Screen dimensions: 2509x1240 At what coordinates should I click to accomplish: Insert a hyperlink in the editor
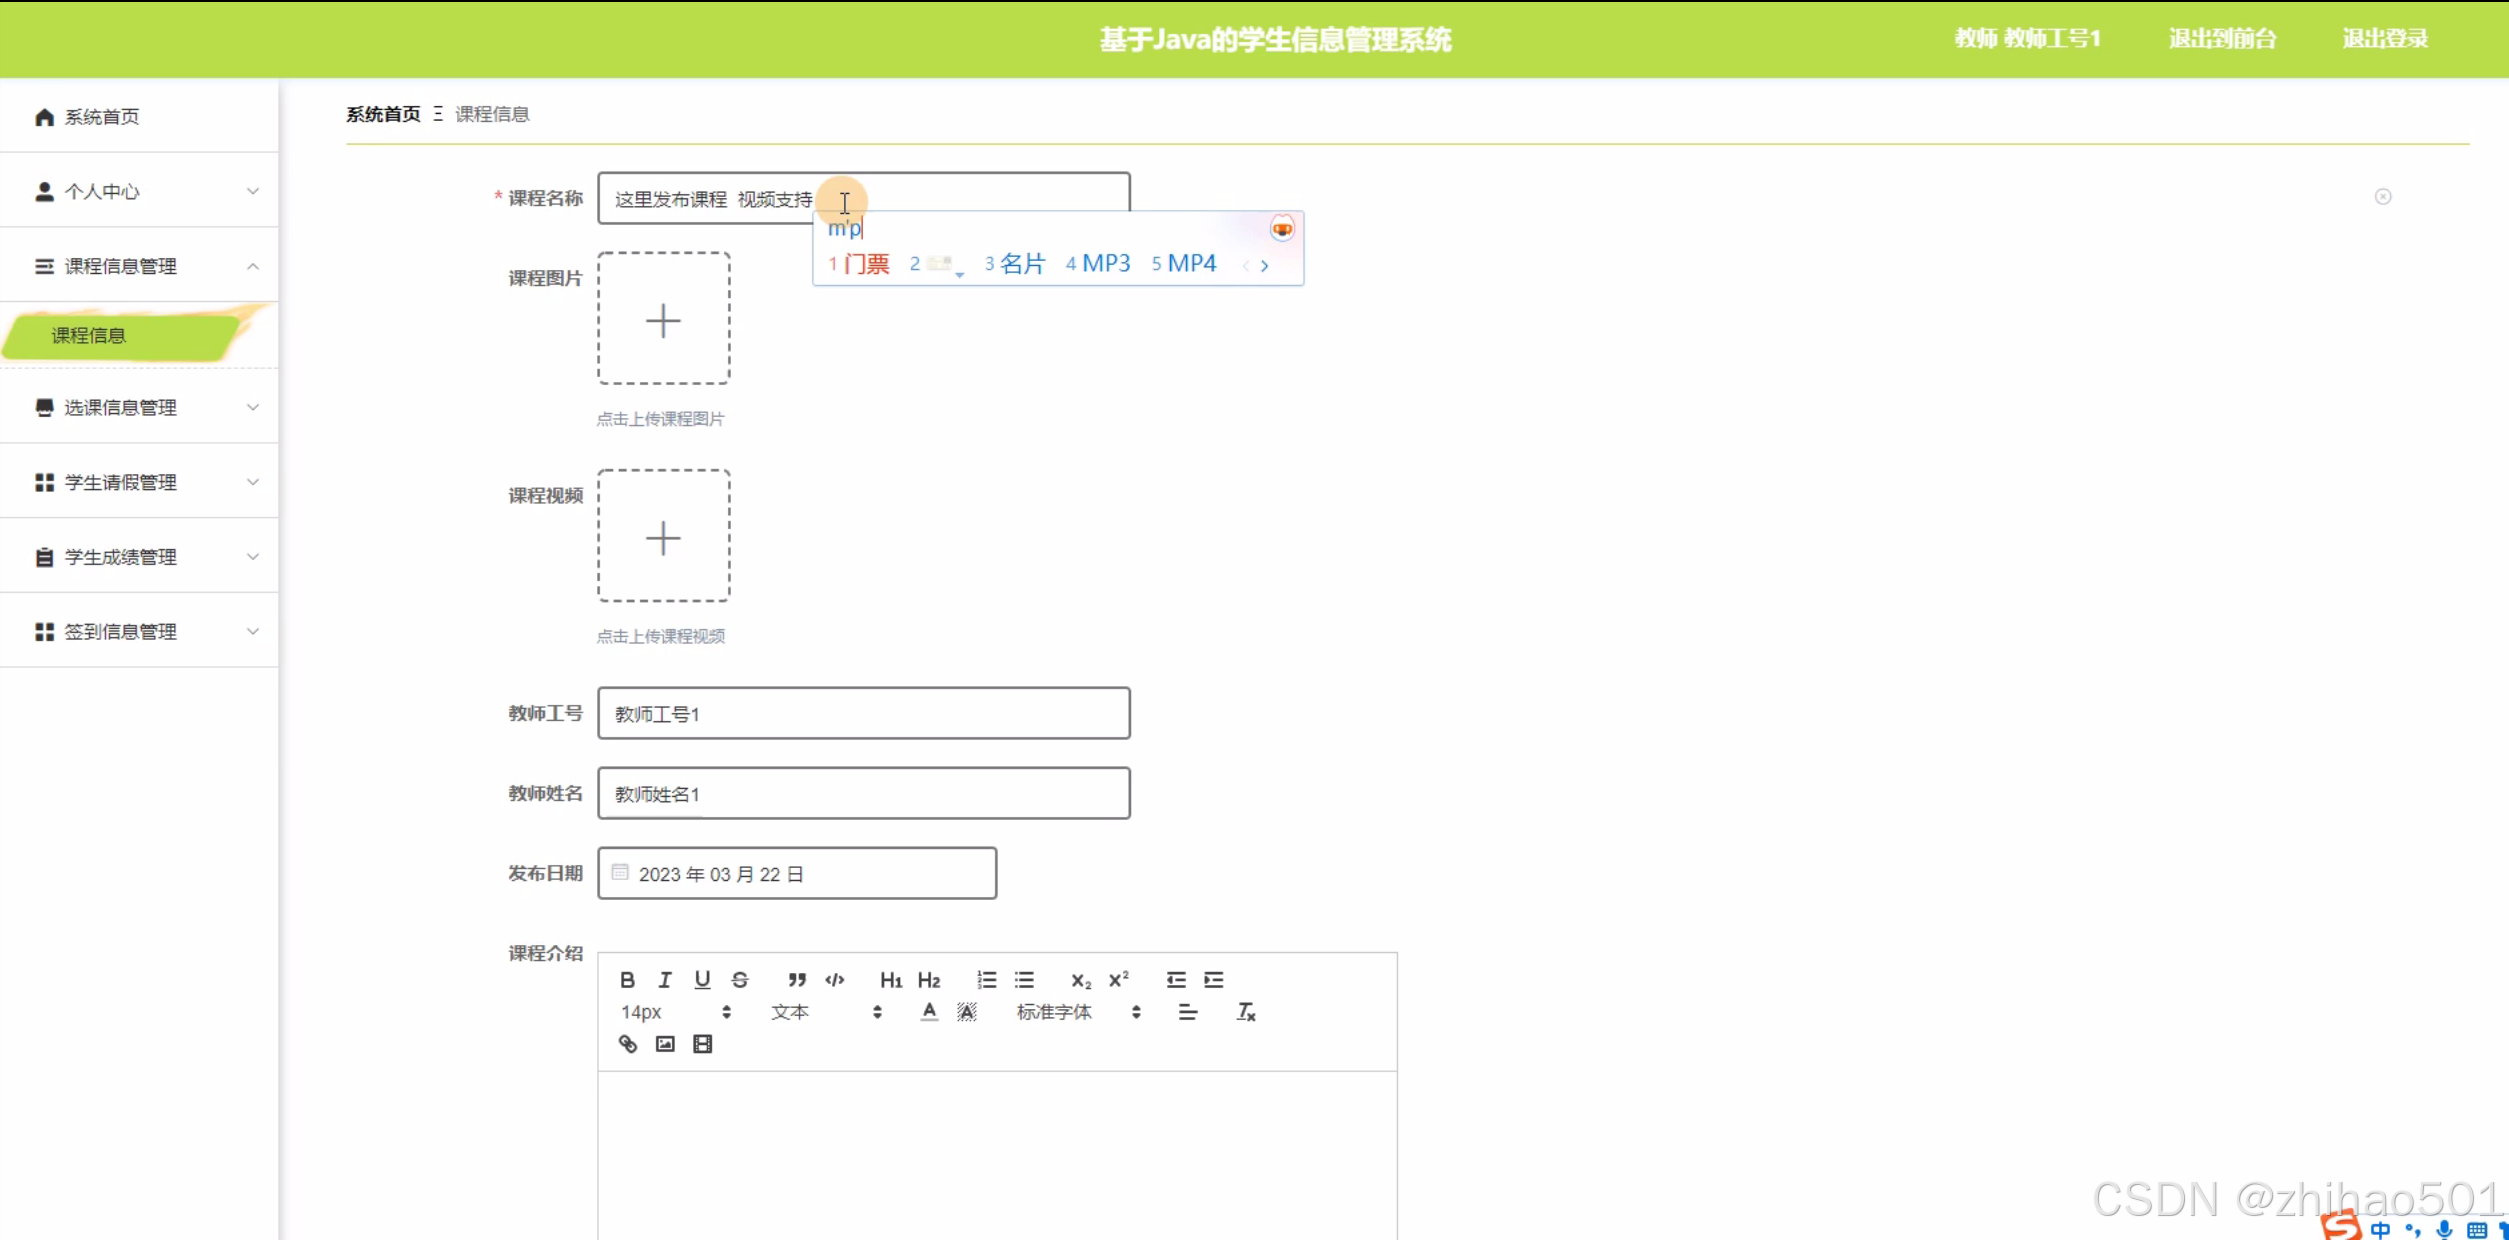click(627, 1044)
